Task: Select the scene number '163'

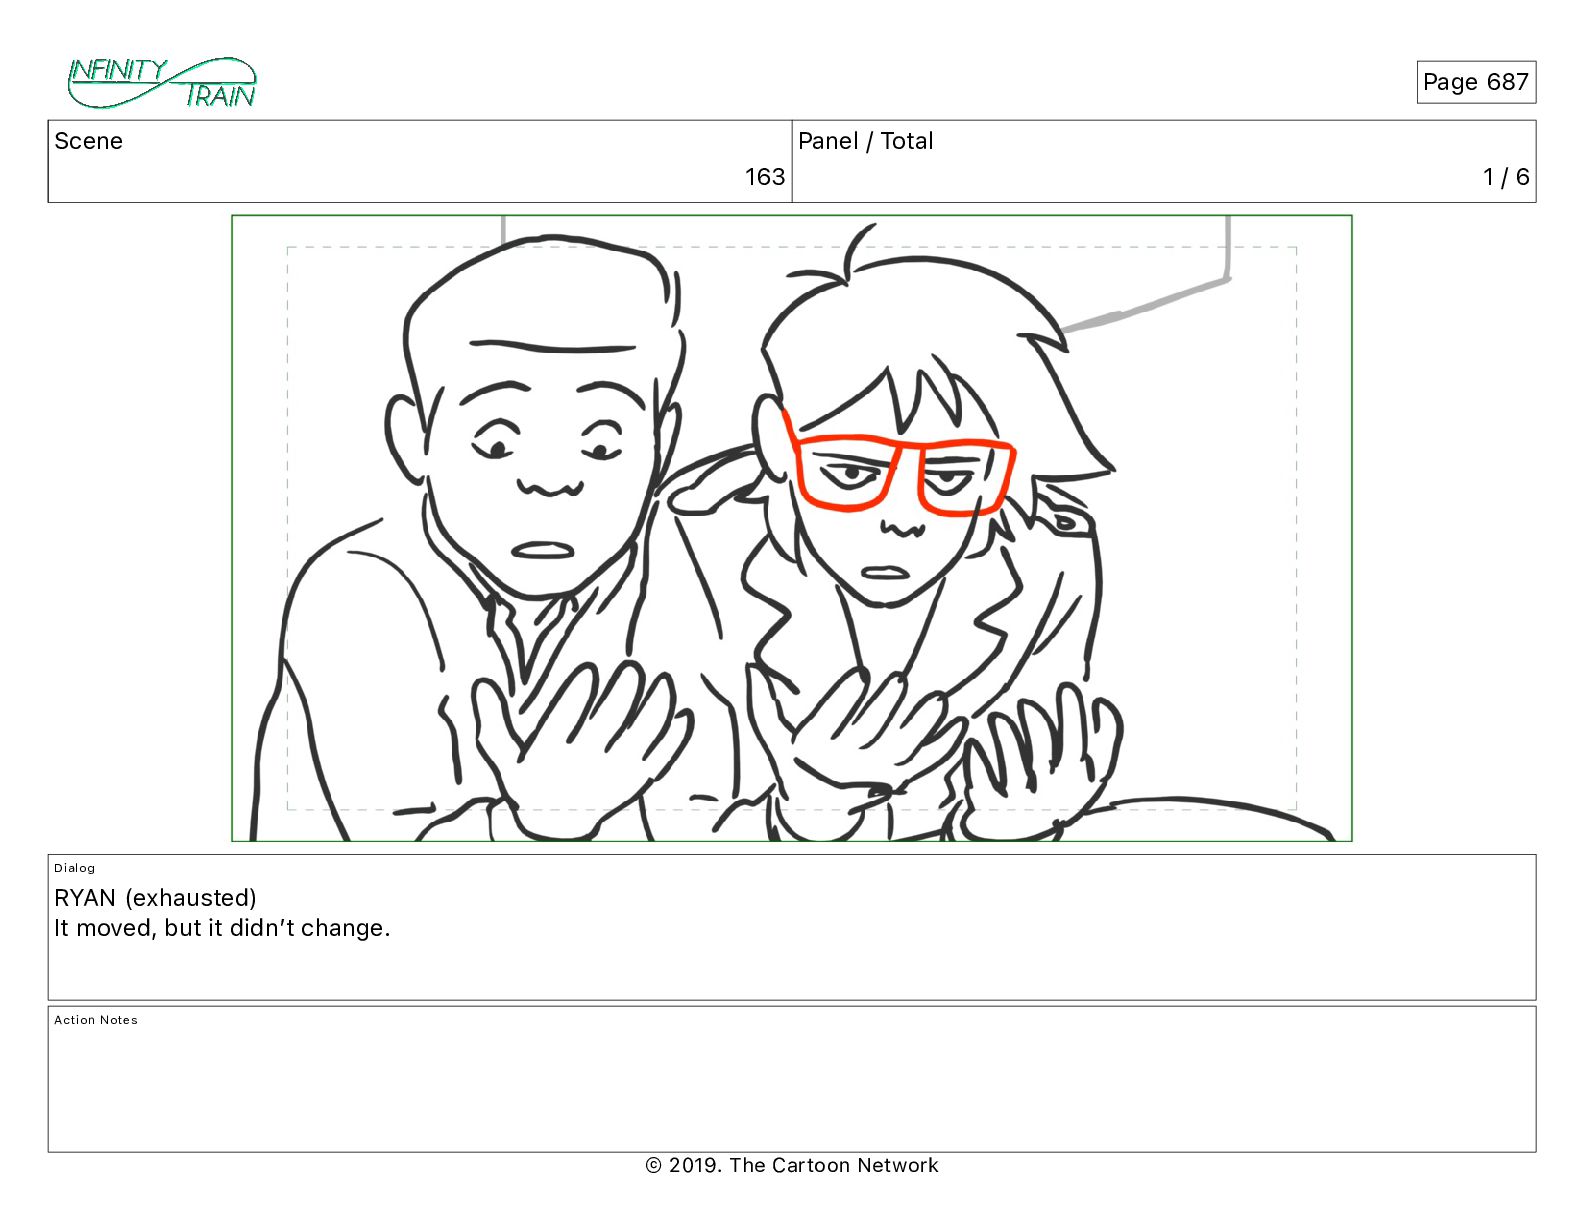Action: coord(765,177)
